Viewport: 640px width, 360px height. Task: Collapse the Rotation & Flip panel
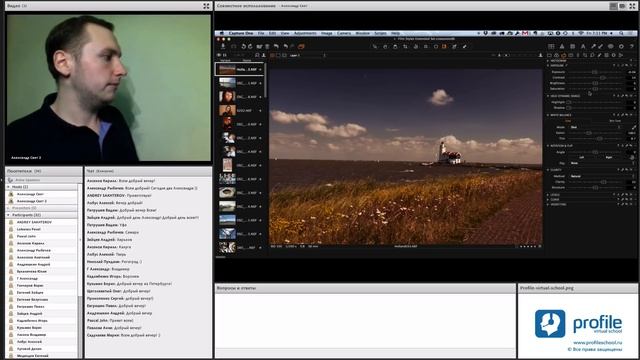click(x=548, y=146)
